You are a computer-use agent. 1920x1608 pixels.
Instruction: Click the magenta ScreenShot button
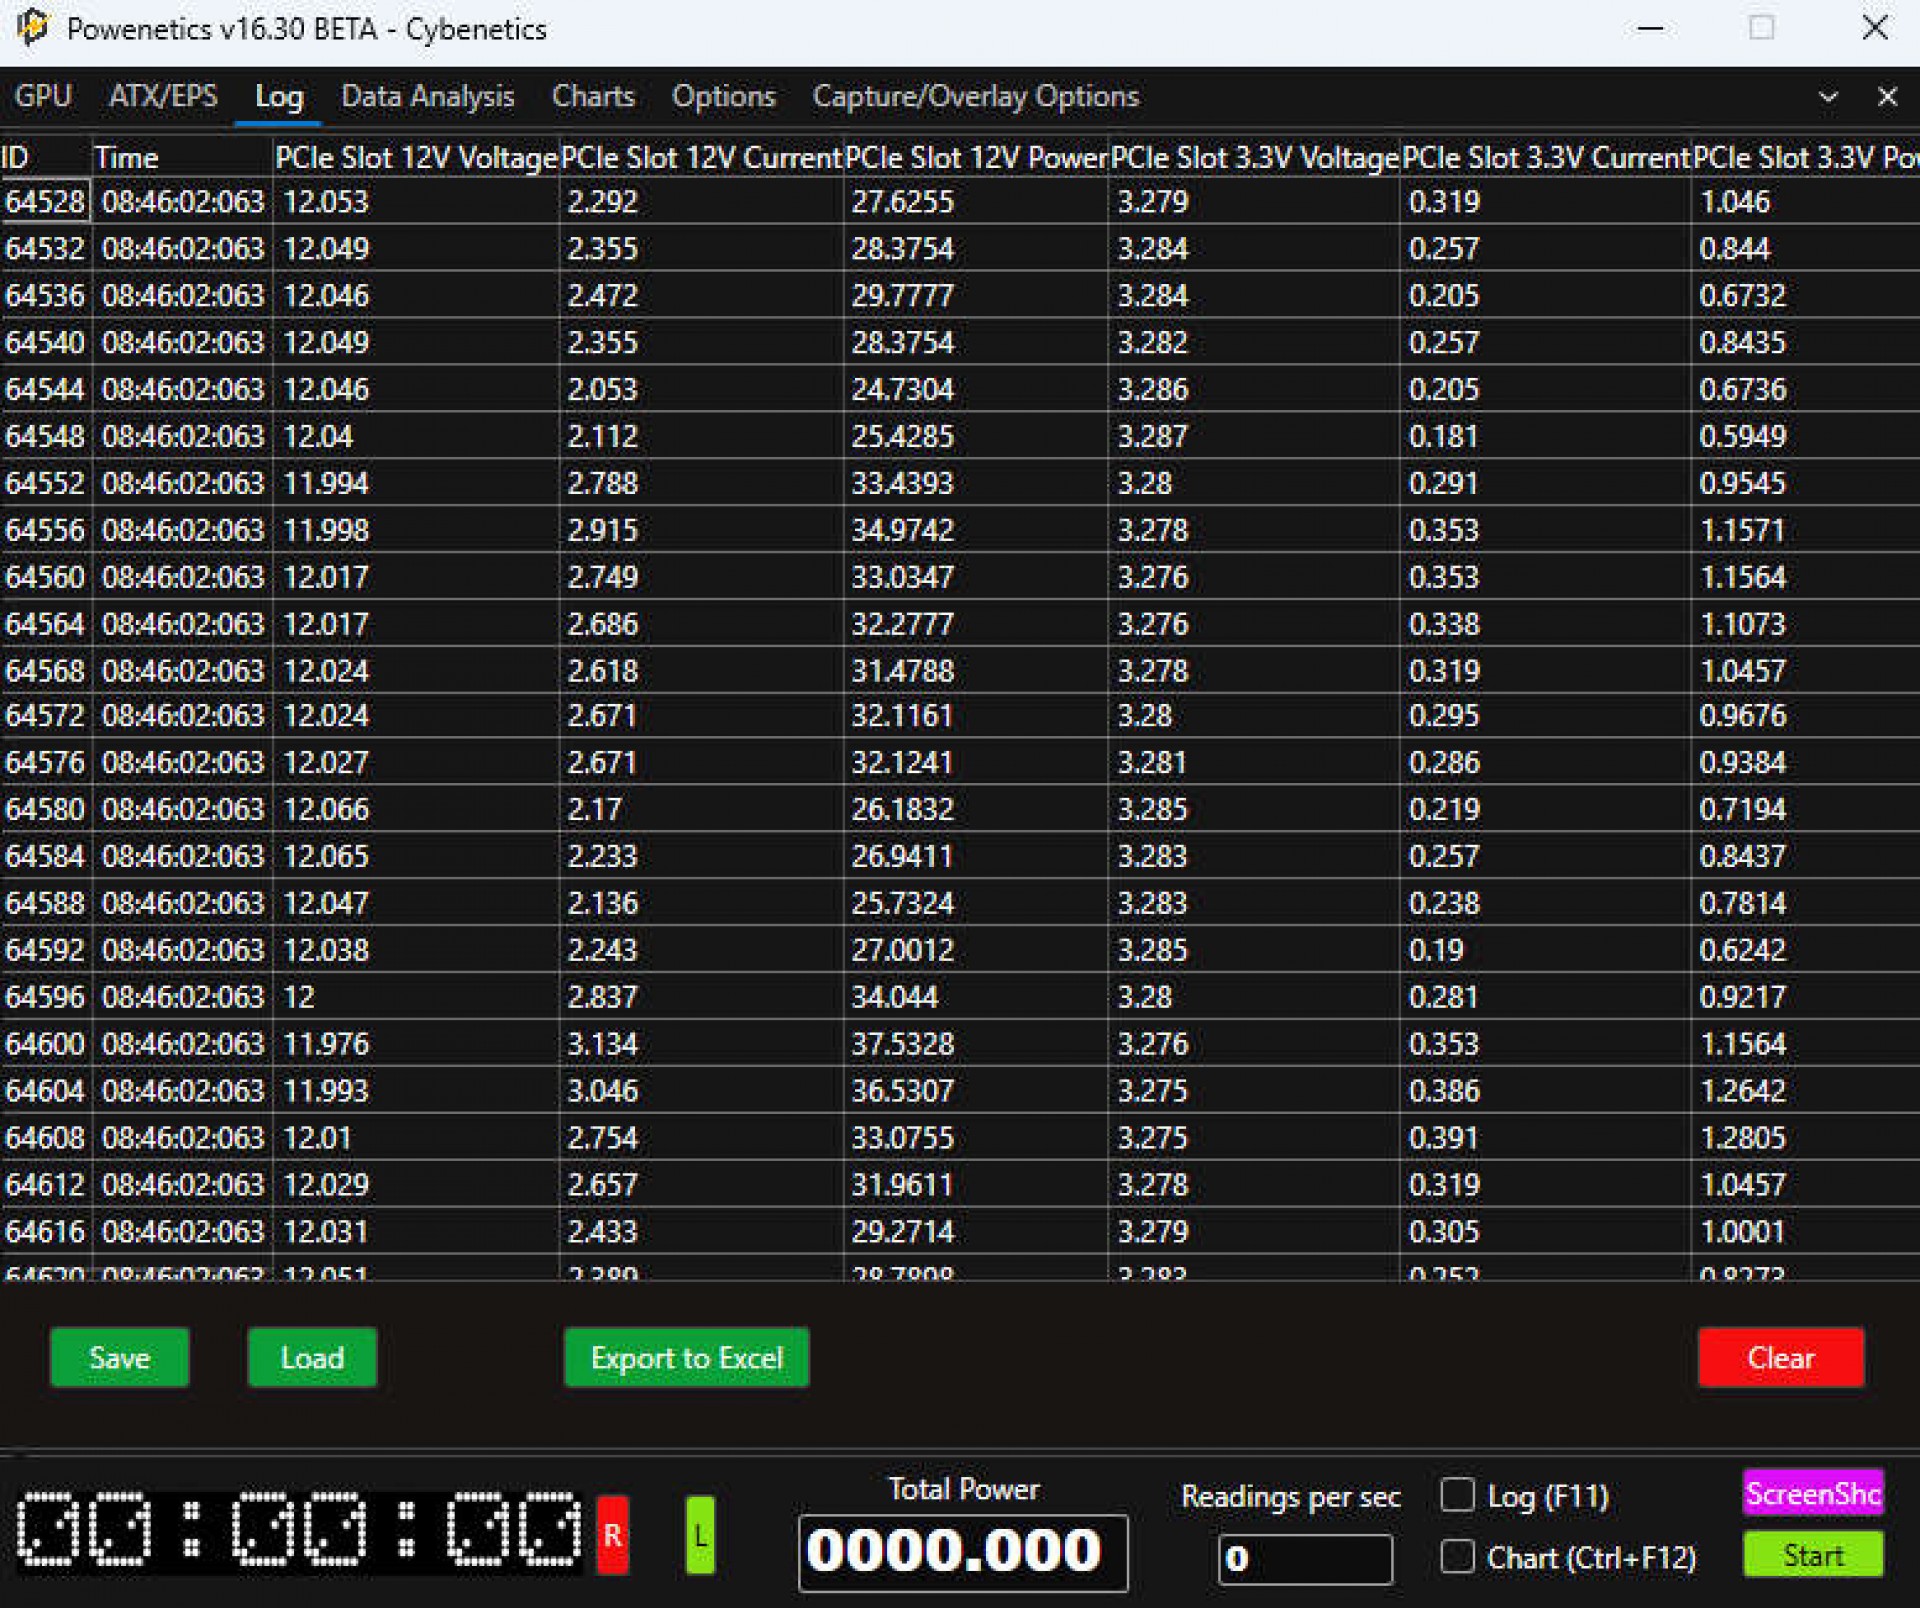coord(1812,1494)
